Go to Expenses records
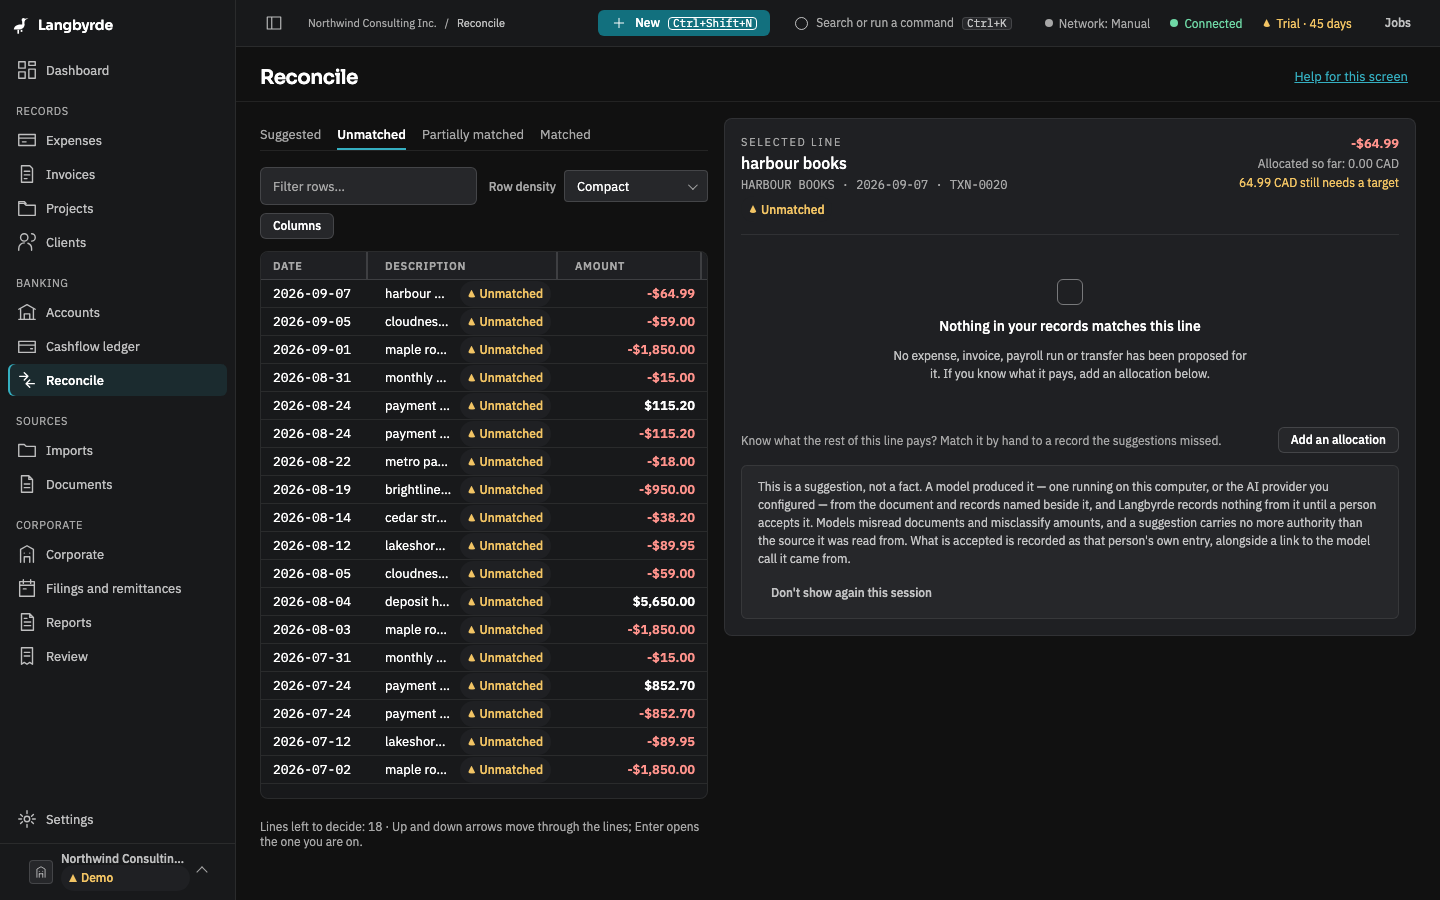Image resolution: width=1440 pixels, height=900 pixels. click(118, 141)
